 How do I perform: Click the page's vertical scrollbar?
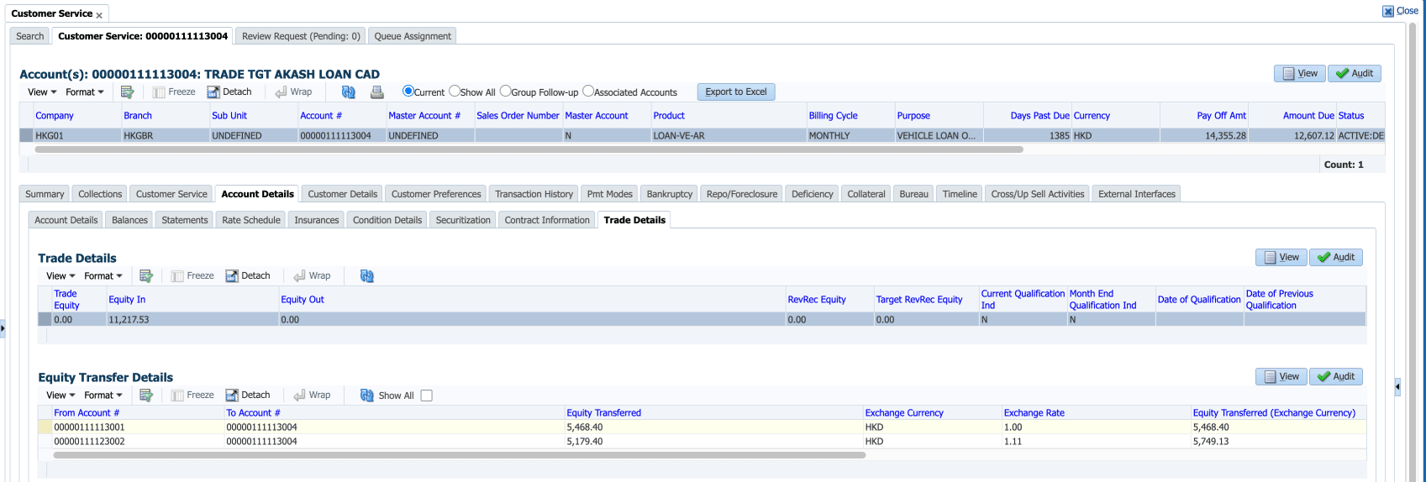coord(1412,250)
